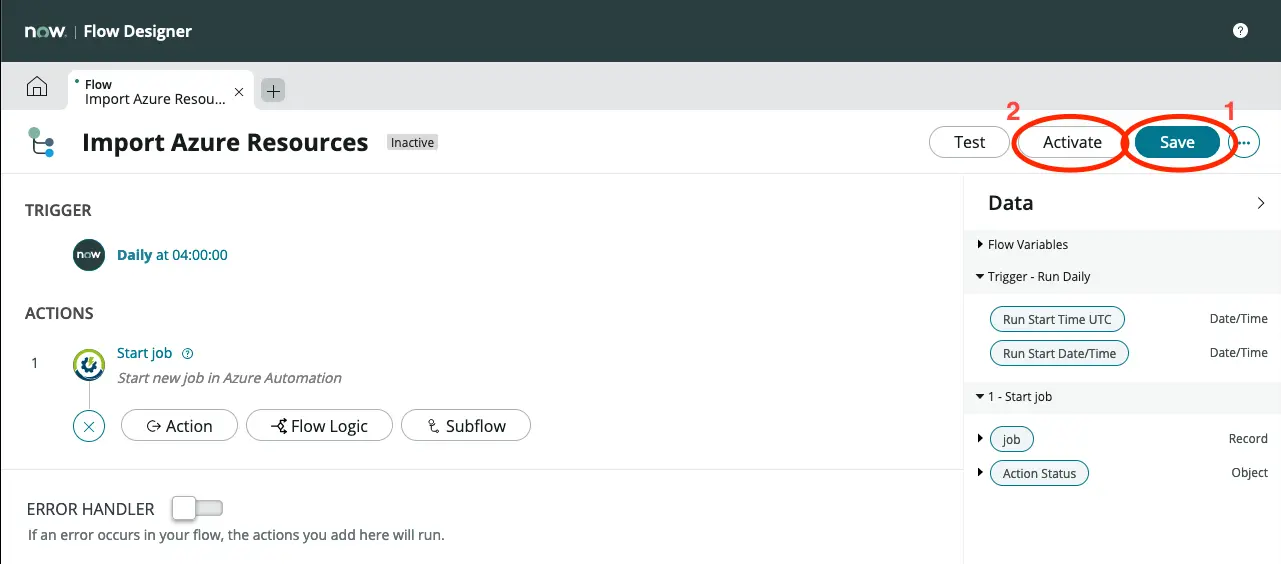Collapse the Trigger - Run Daily section
This screenshot has height=564, width=1281.
coord(980,277)
